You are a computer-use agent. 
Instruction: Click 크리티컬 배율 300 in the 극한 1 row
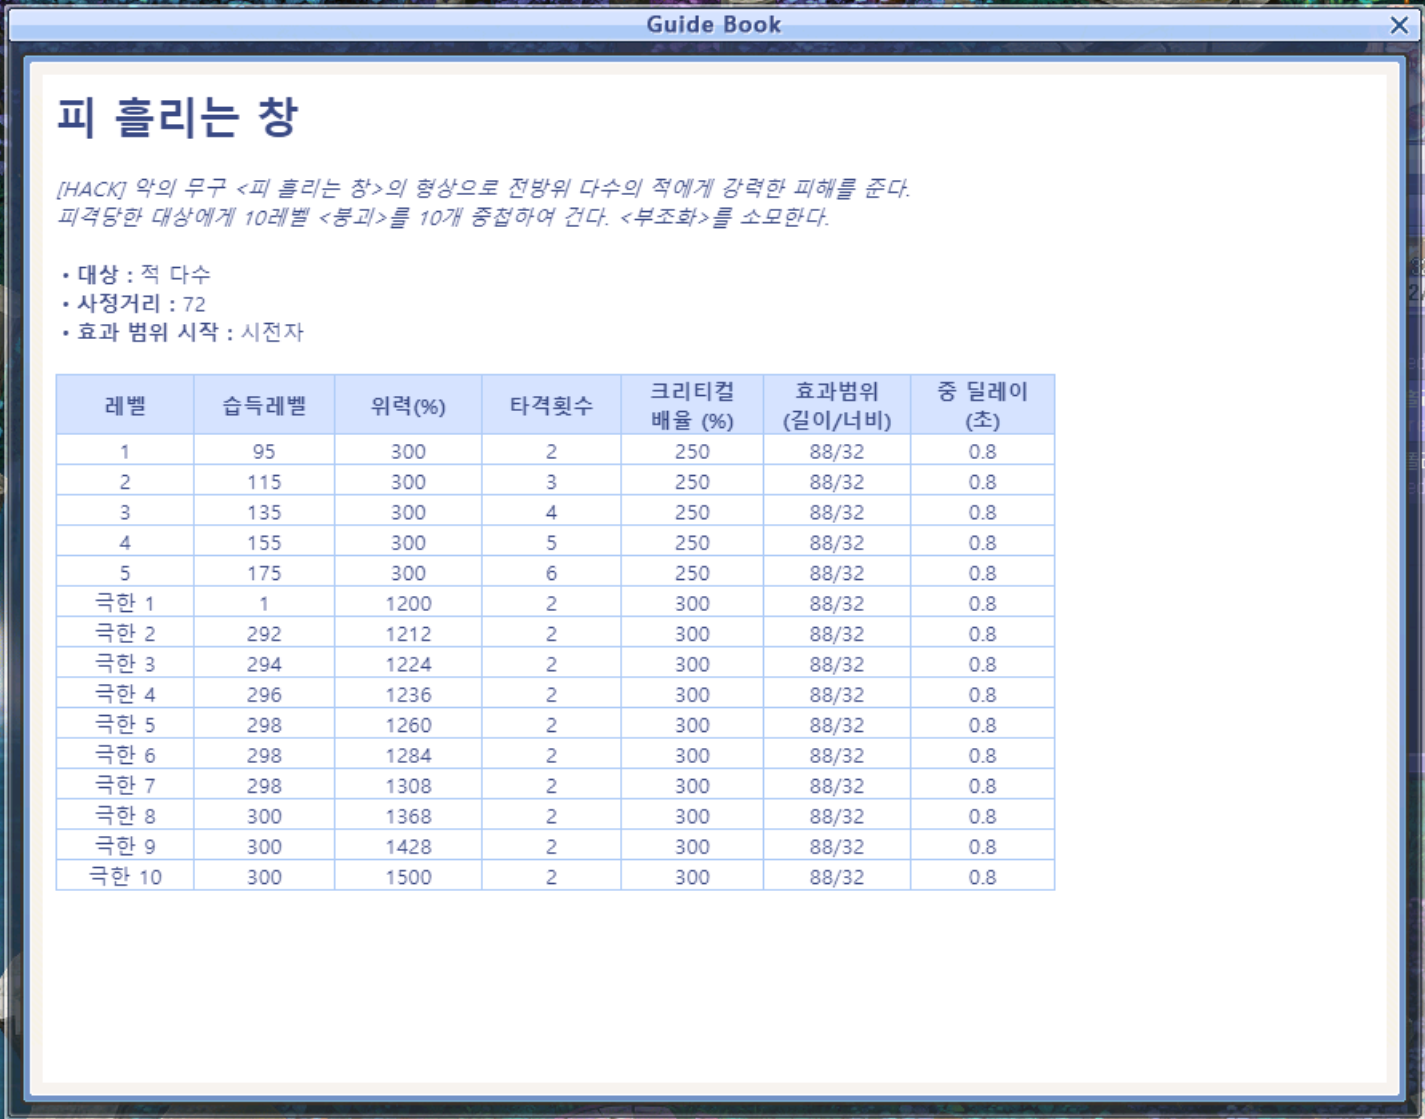692,604
